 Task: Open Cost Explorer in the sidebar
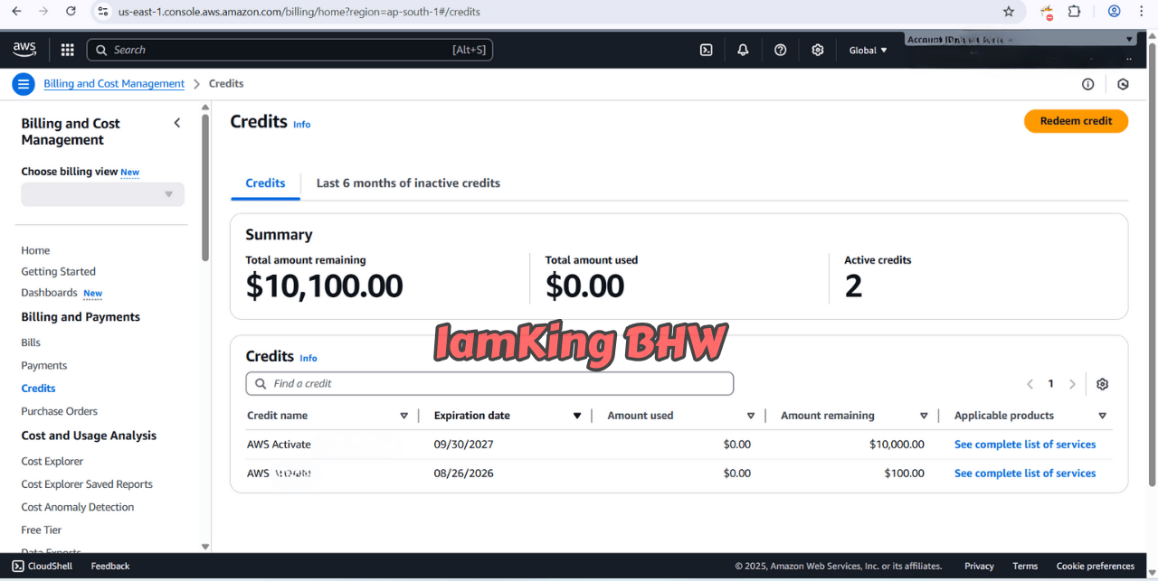[x=52, y=461]
